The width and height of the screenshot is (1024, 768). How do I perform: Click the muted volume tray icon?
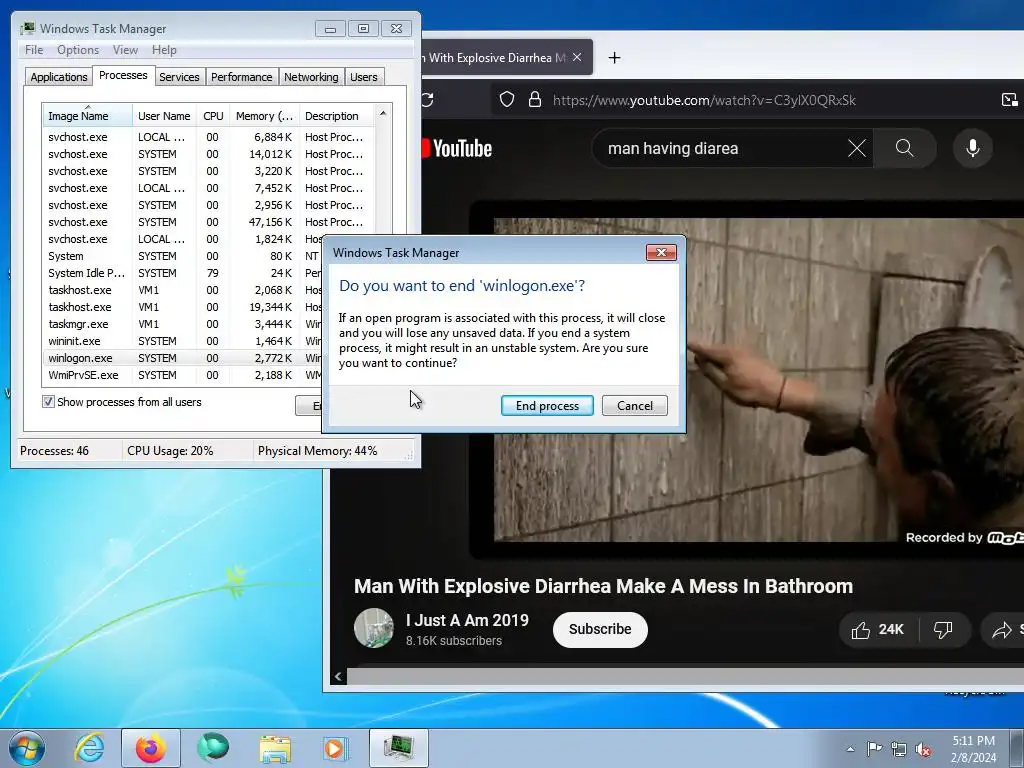point(923,750)
